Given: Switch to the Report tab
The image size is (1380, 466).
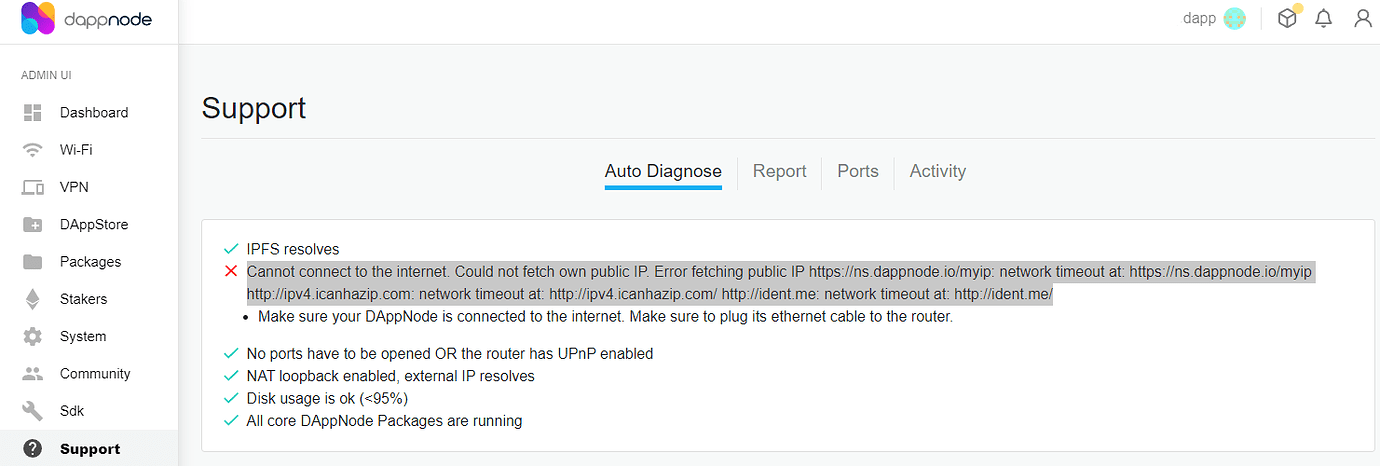Looking at the screenshot, I should (779, 171).
